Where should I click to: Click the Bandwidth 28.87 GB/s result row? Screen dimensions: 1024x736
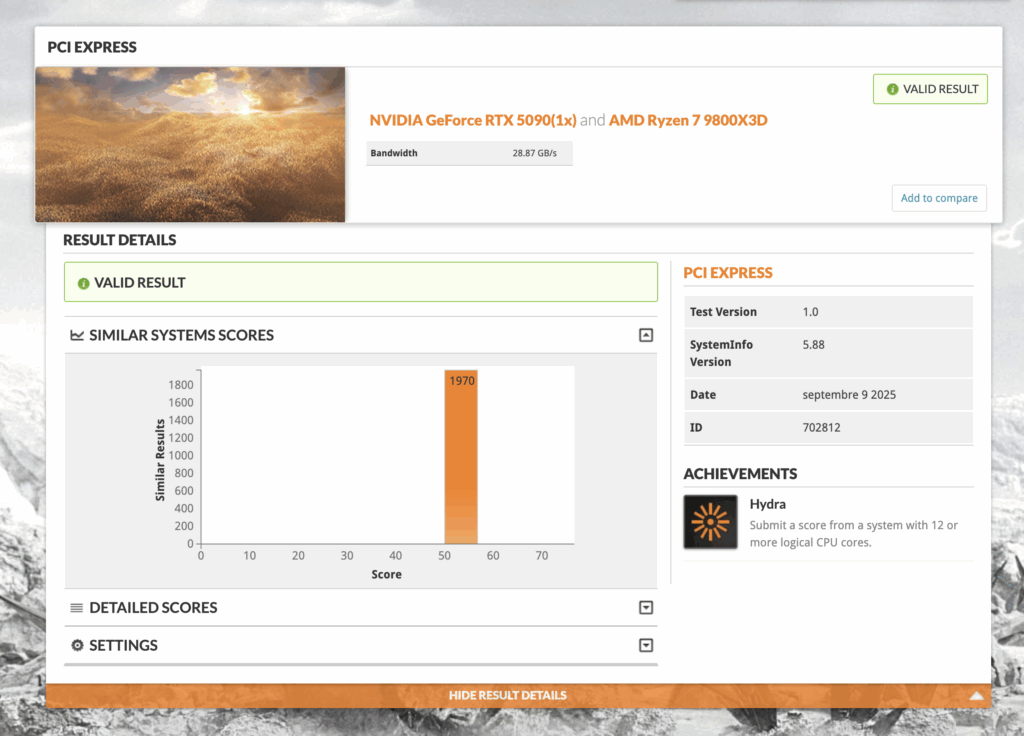tap(469, 153)
